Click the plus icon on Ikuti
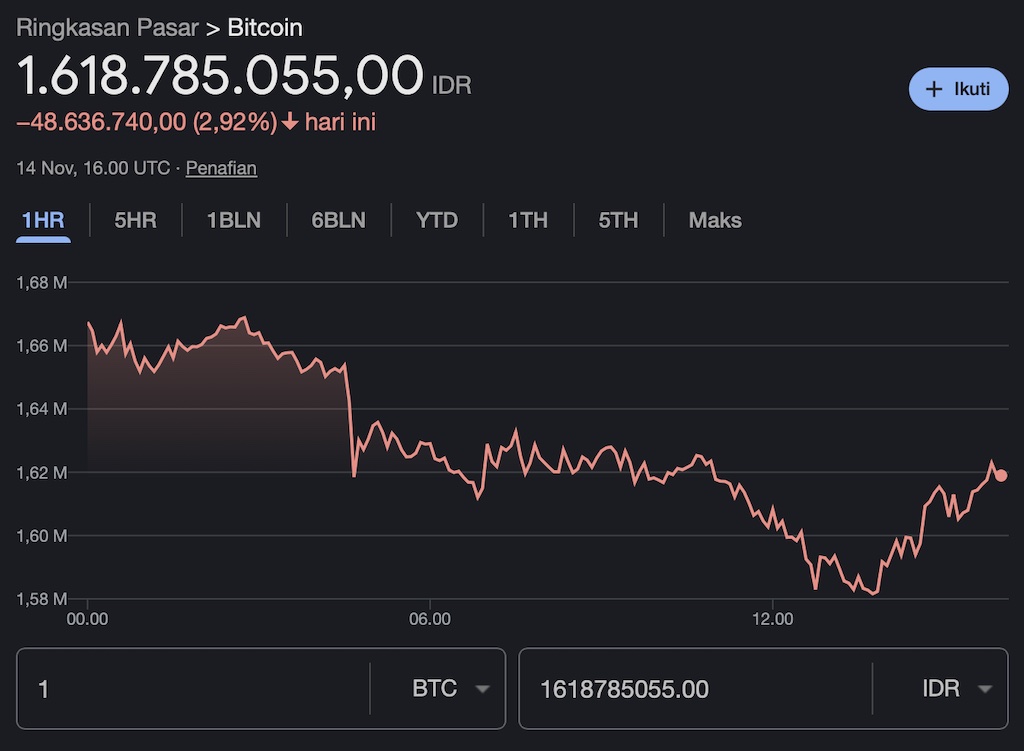1024x751 pixels. [934, 89]
